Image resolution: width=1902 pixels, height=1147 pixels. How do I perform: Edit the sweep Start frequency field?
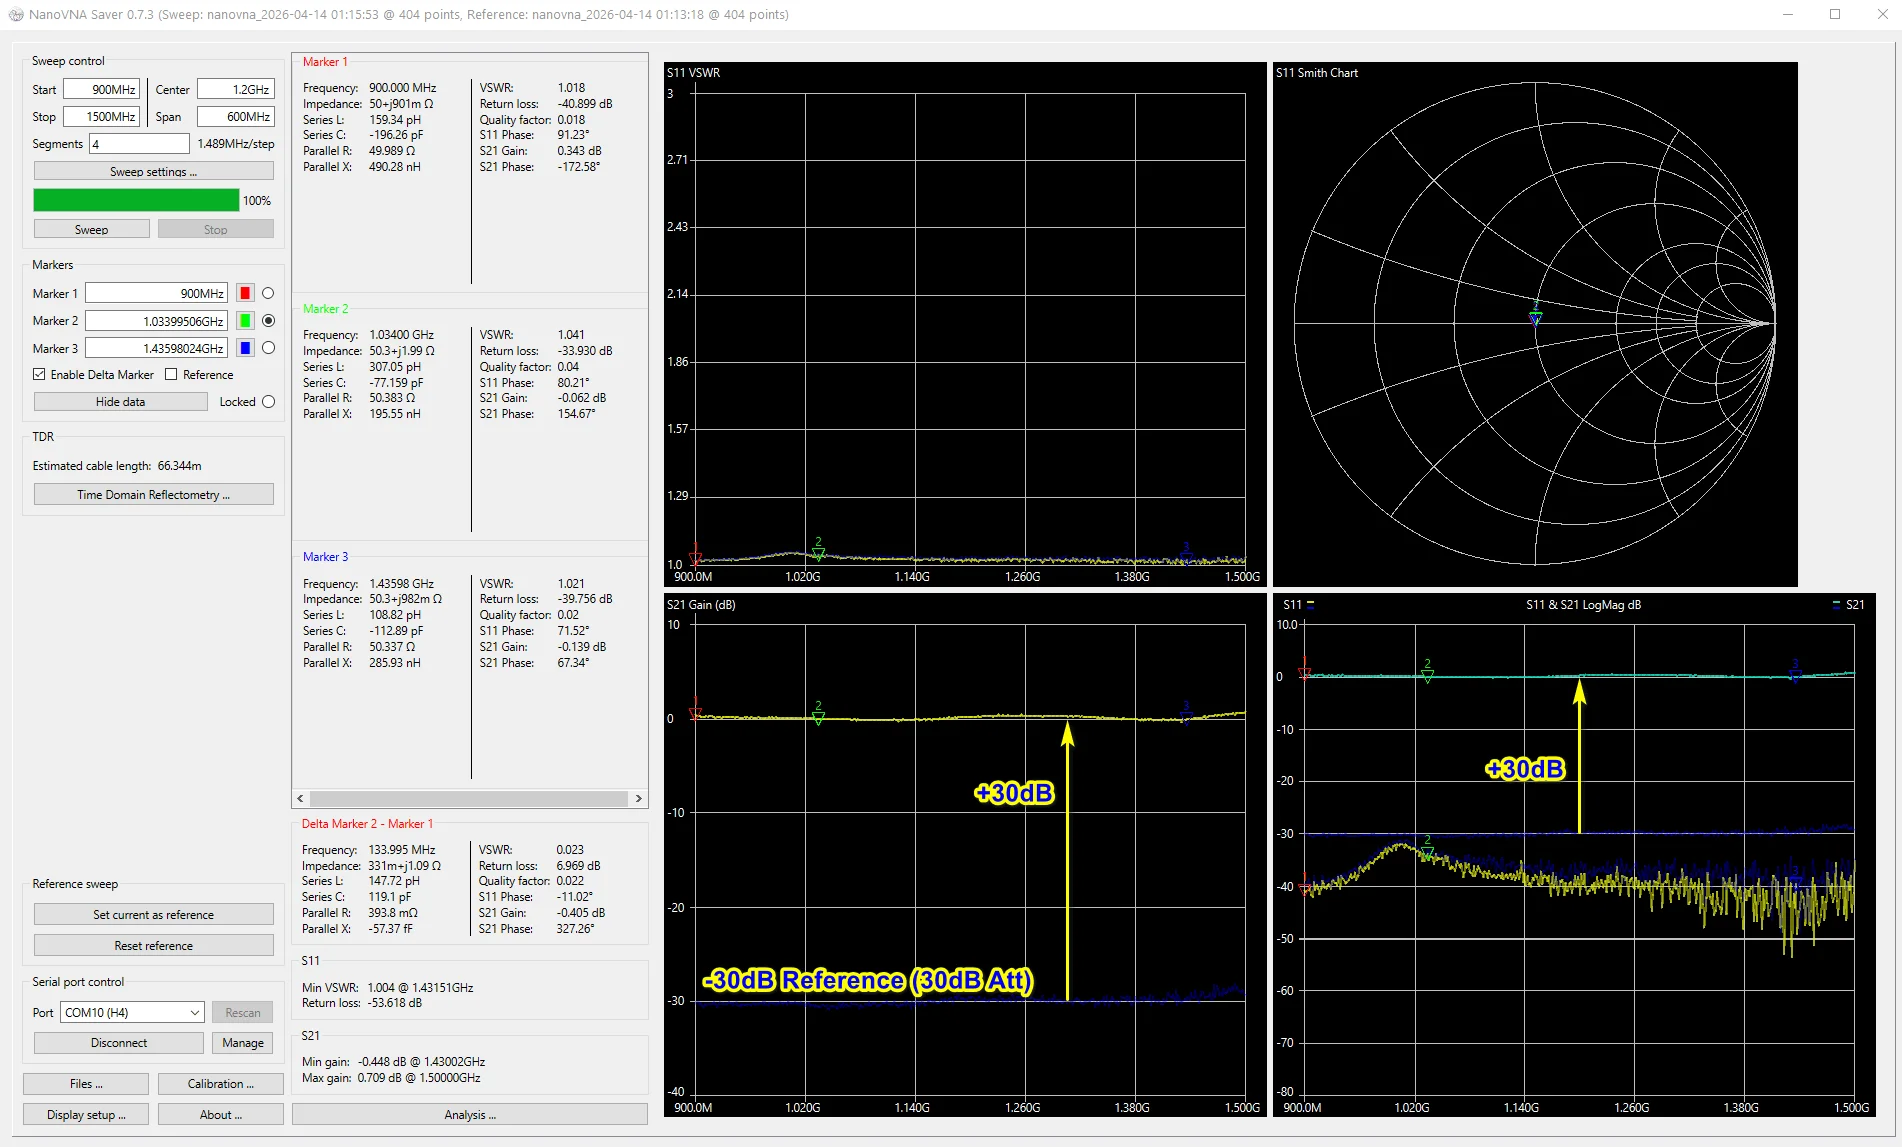pyautogui.click(x=102, y=90)
